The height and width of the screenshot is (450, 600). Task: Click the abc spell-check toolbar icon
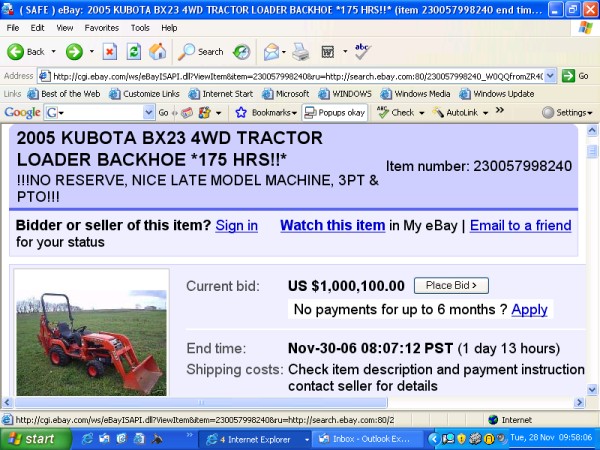point(362,52)
